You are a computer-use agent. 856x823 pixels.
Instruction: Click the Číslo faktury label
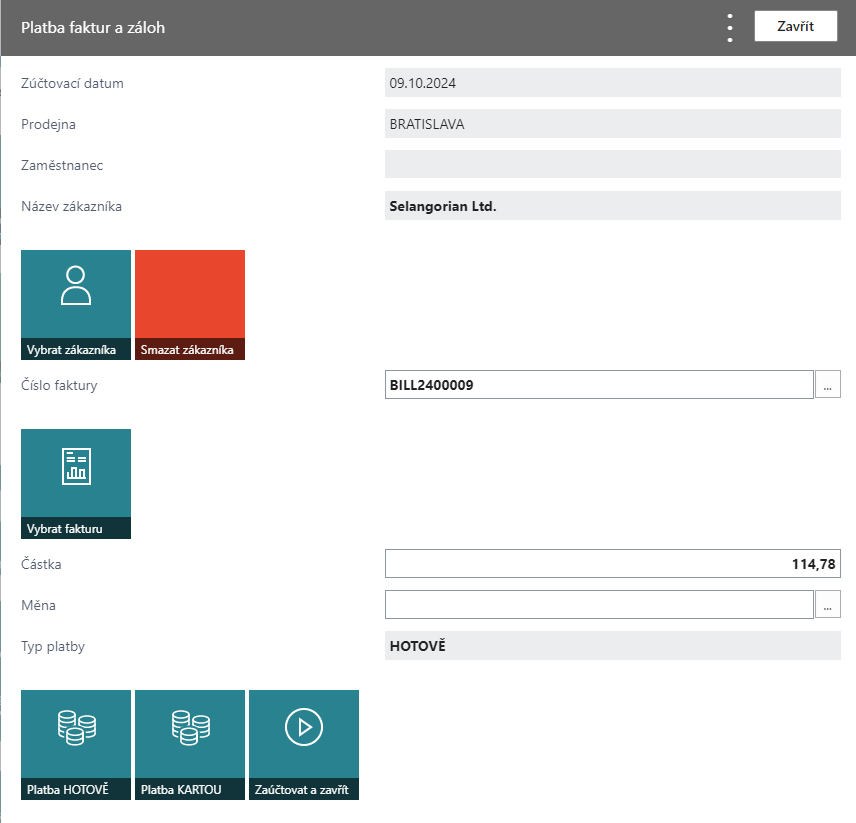[x=59, y=385]
